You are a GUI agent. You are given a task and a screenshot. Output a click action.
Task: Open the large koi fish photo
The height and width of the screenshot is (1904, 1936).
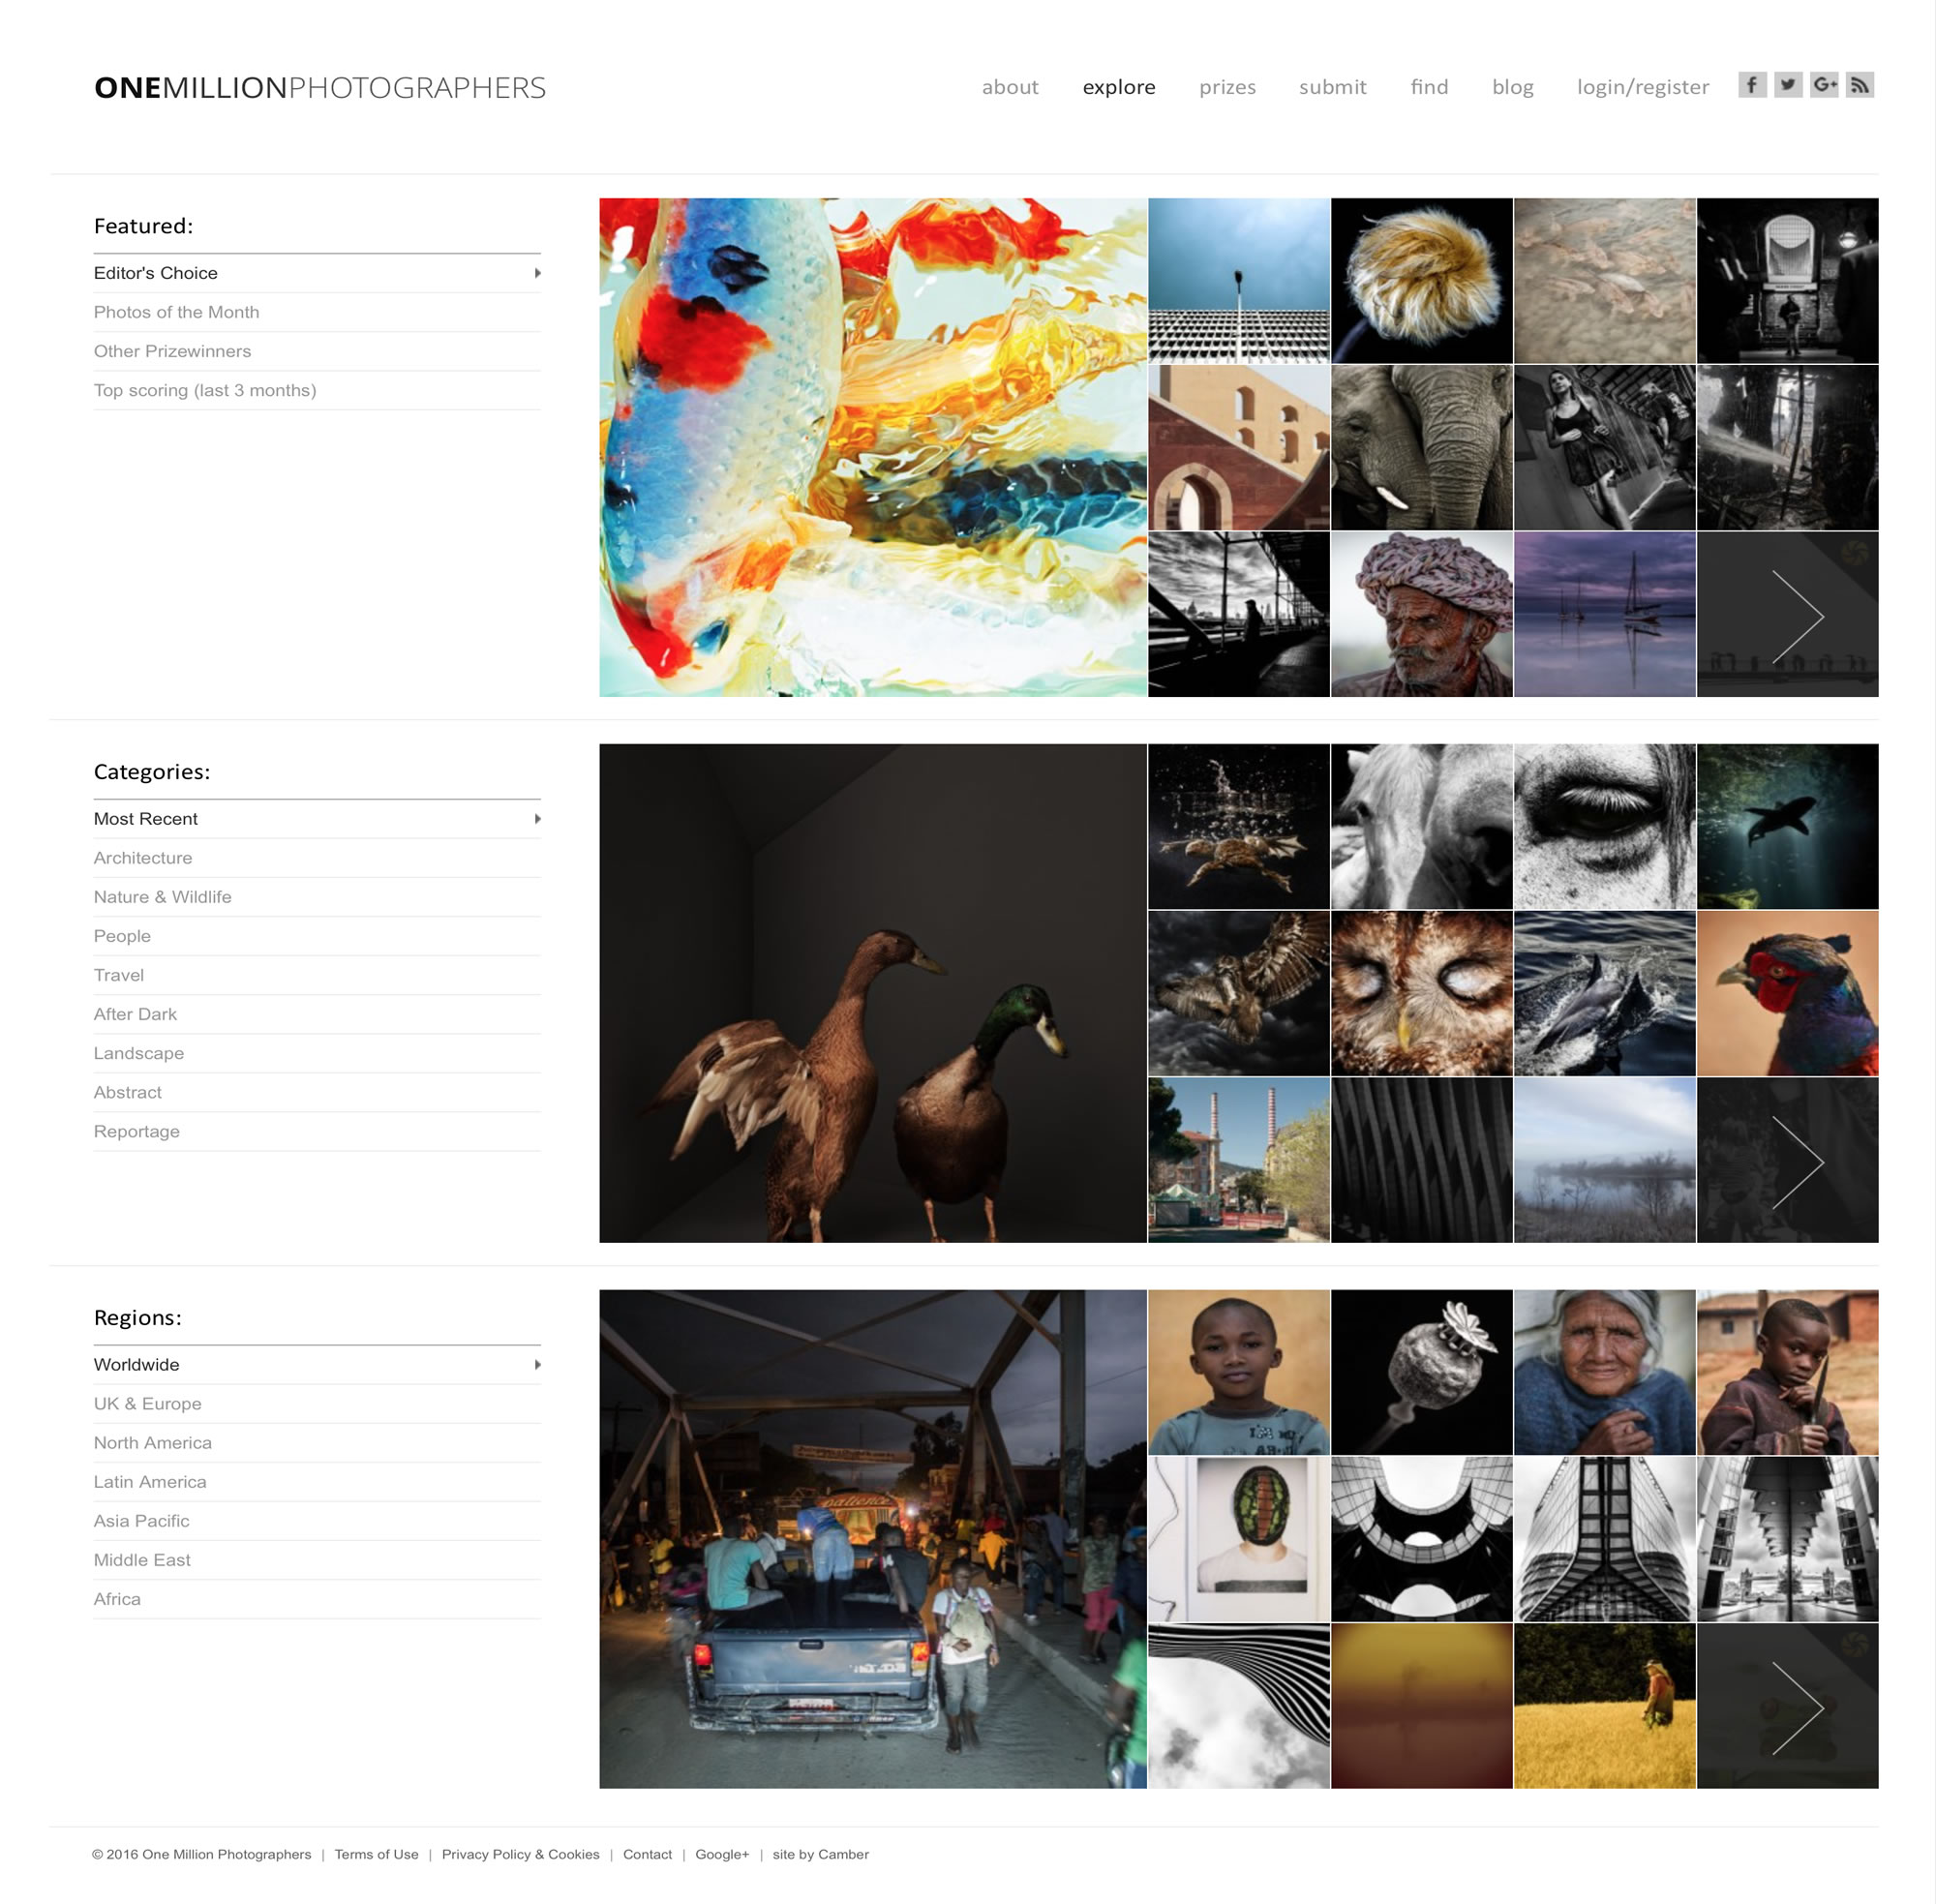coord(873,447)
